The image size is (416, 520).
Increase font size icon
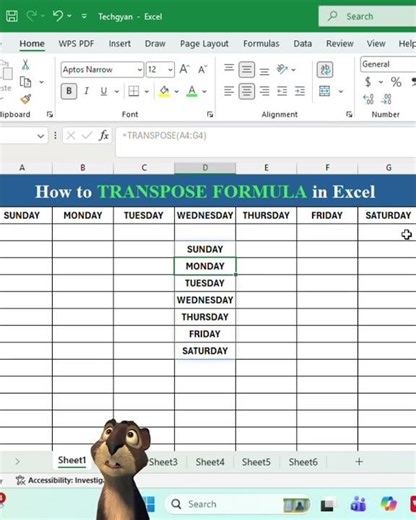tap(184, 69)
